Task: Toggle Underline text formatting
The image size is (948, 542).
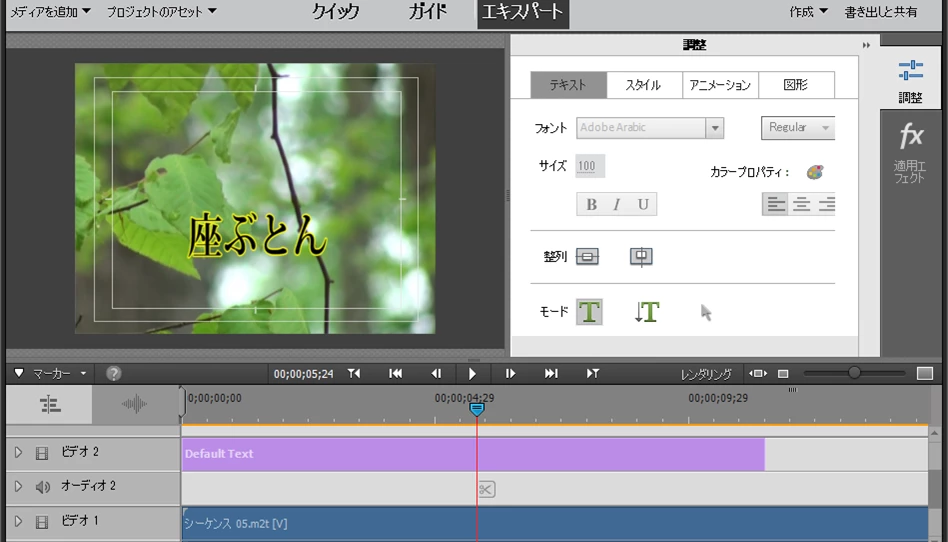Action: 643,204
